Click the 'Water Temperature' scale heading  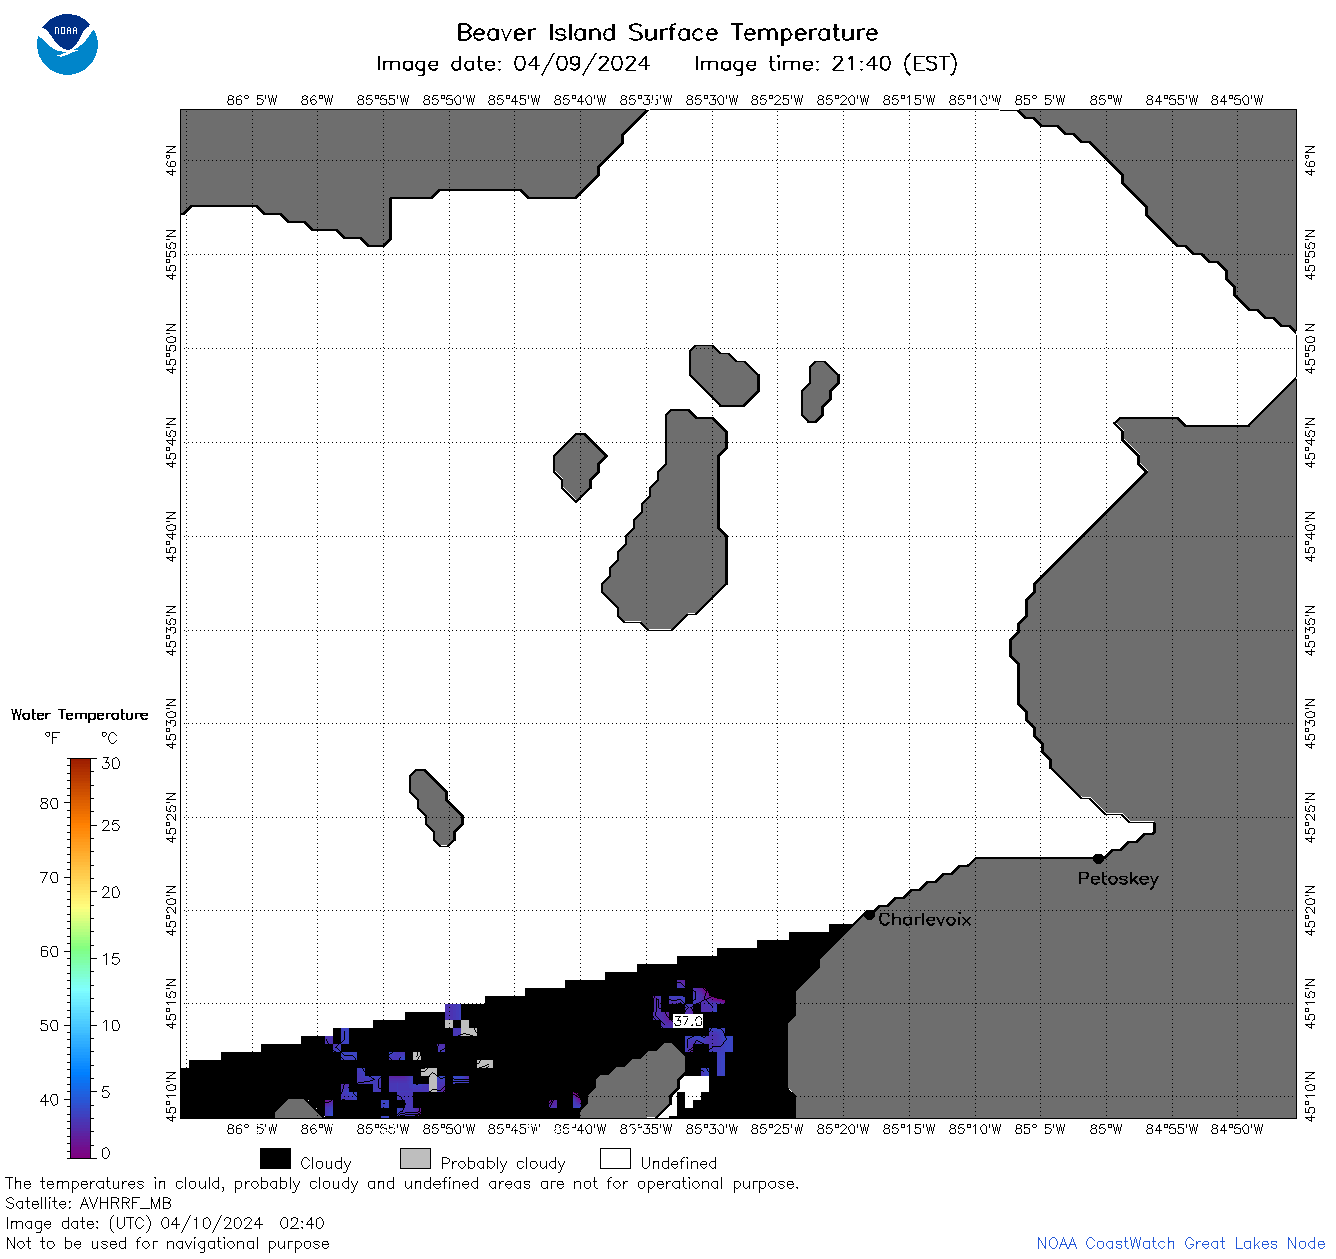80,715
